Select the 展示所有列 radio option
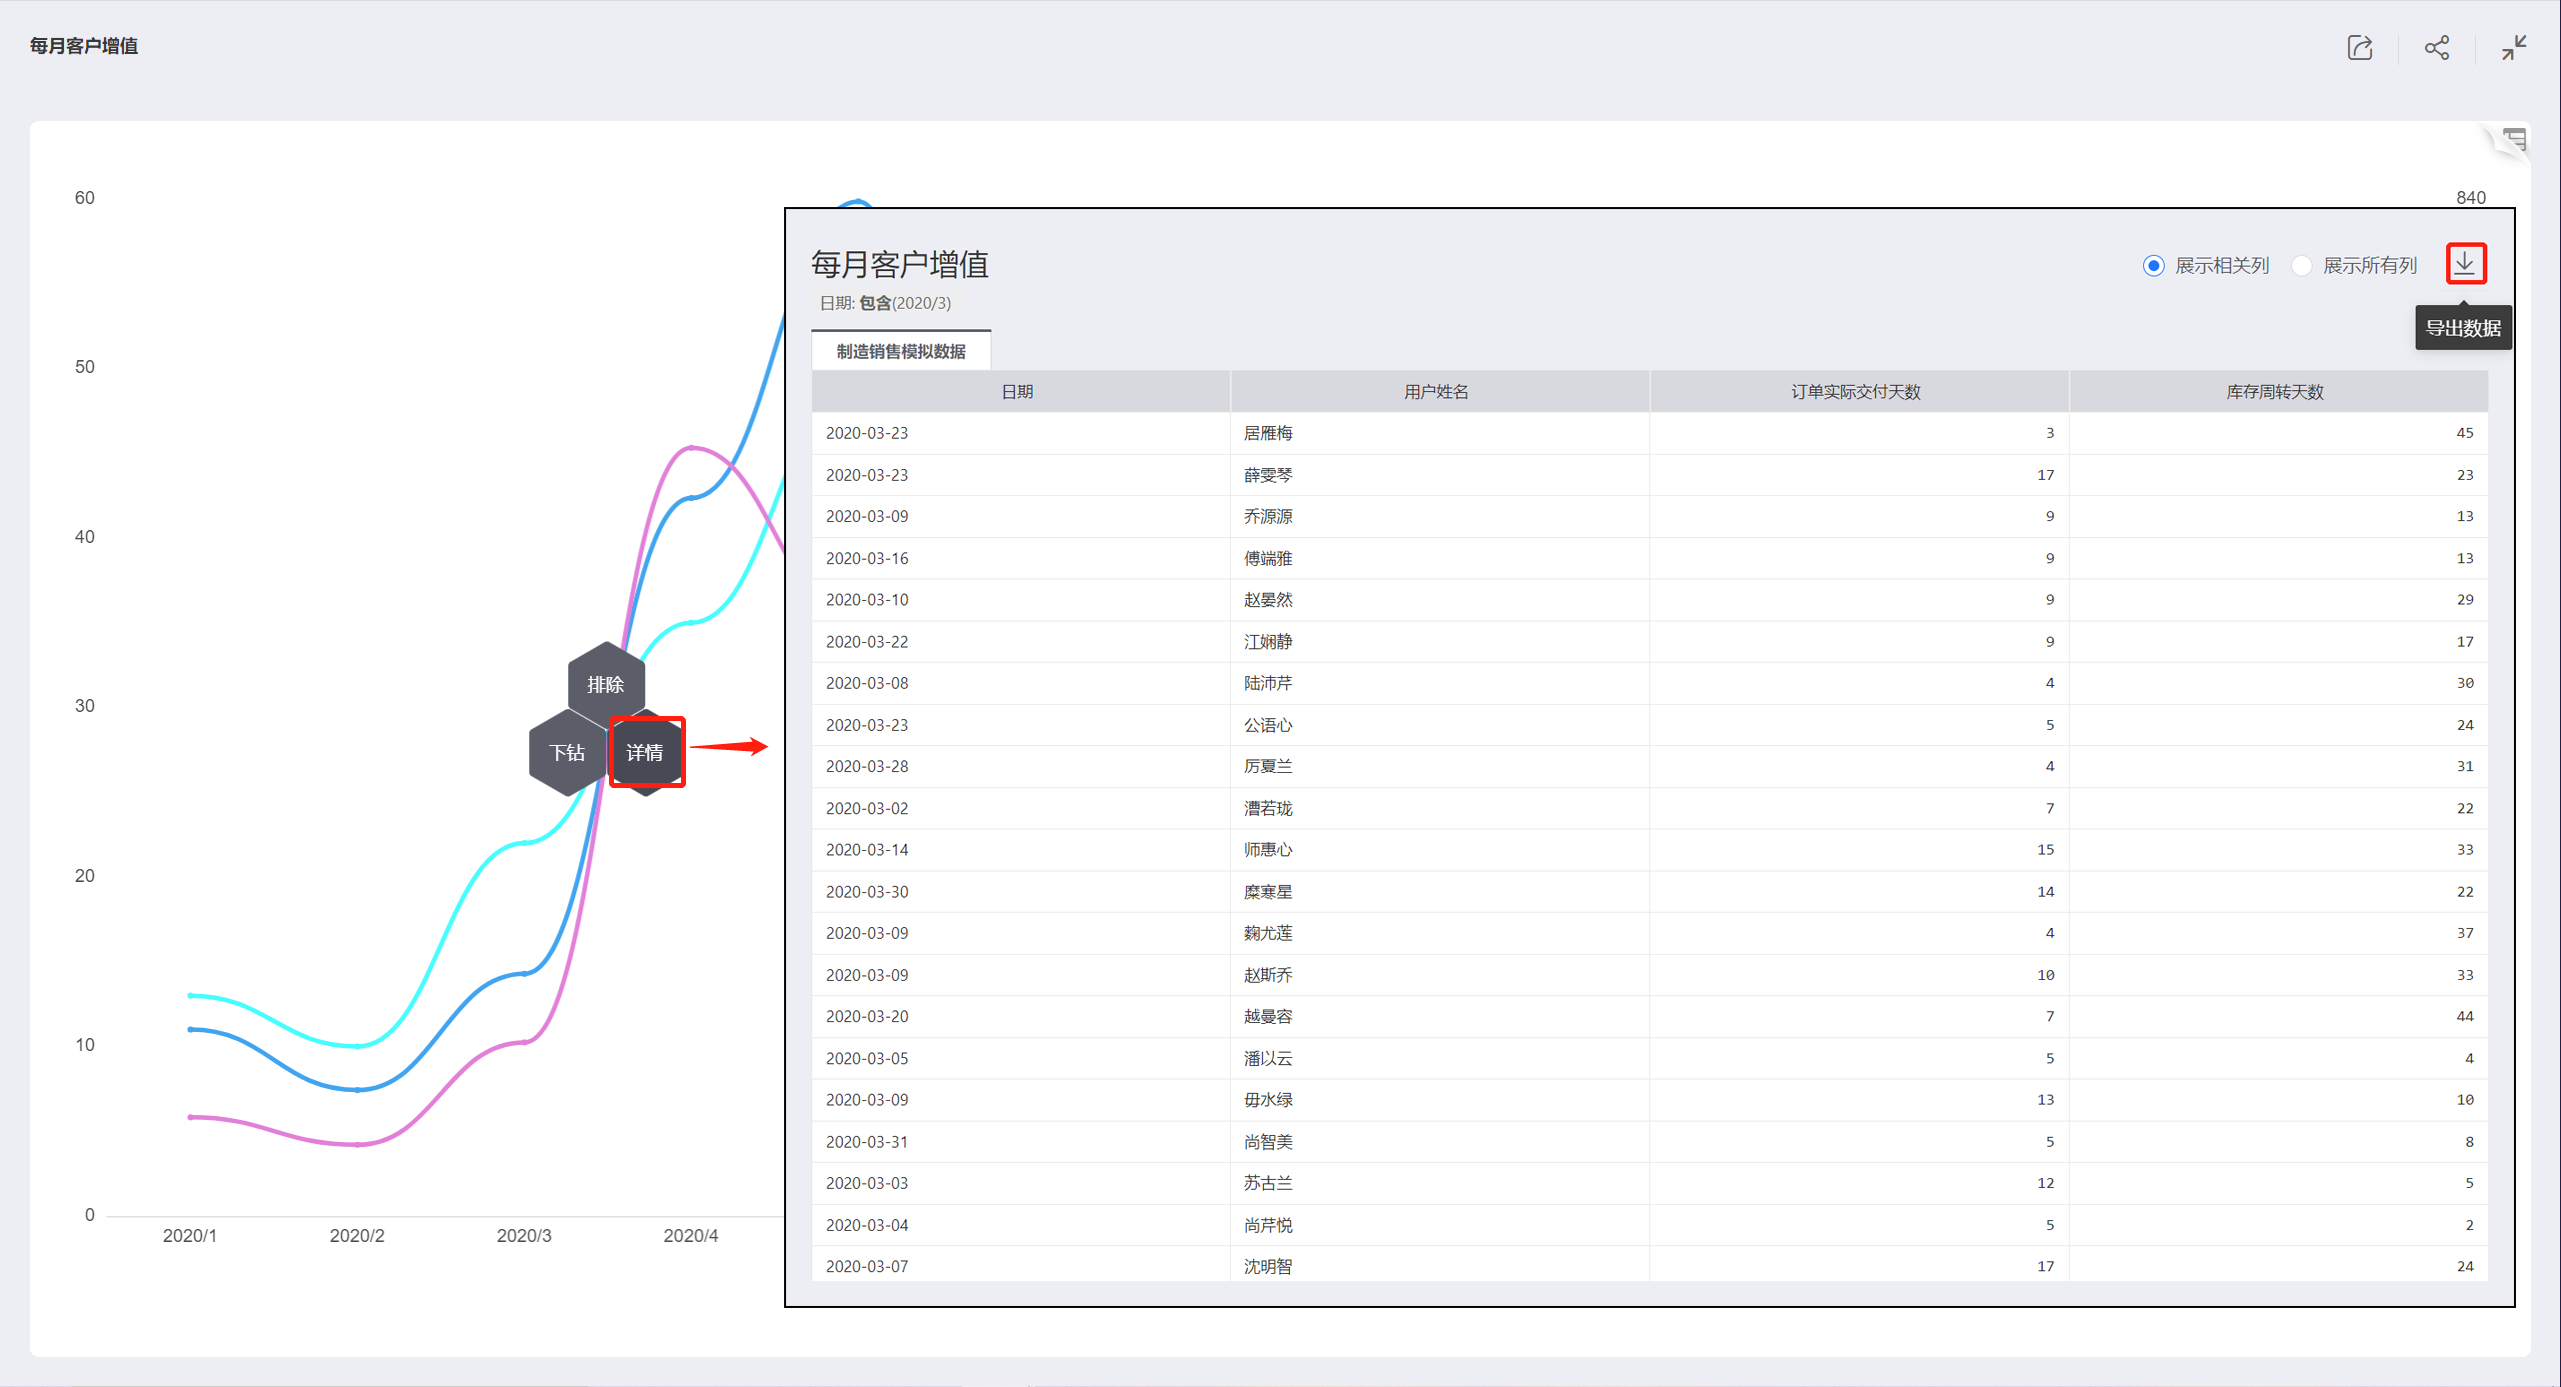The height and width of the screenshot is (1387, 2561). pos(2302,265)
